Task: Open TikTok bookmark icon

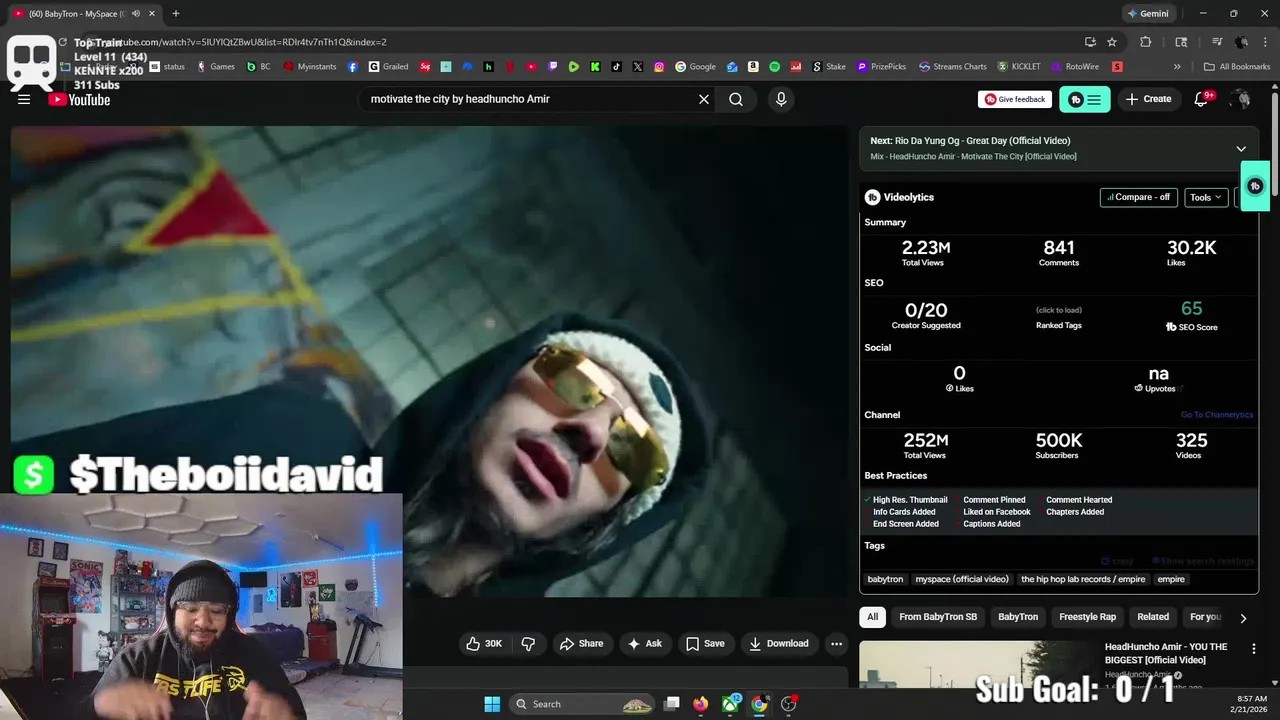Action: [616, 67]
